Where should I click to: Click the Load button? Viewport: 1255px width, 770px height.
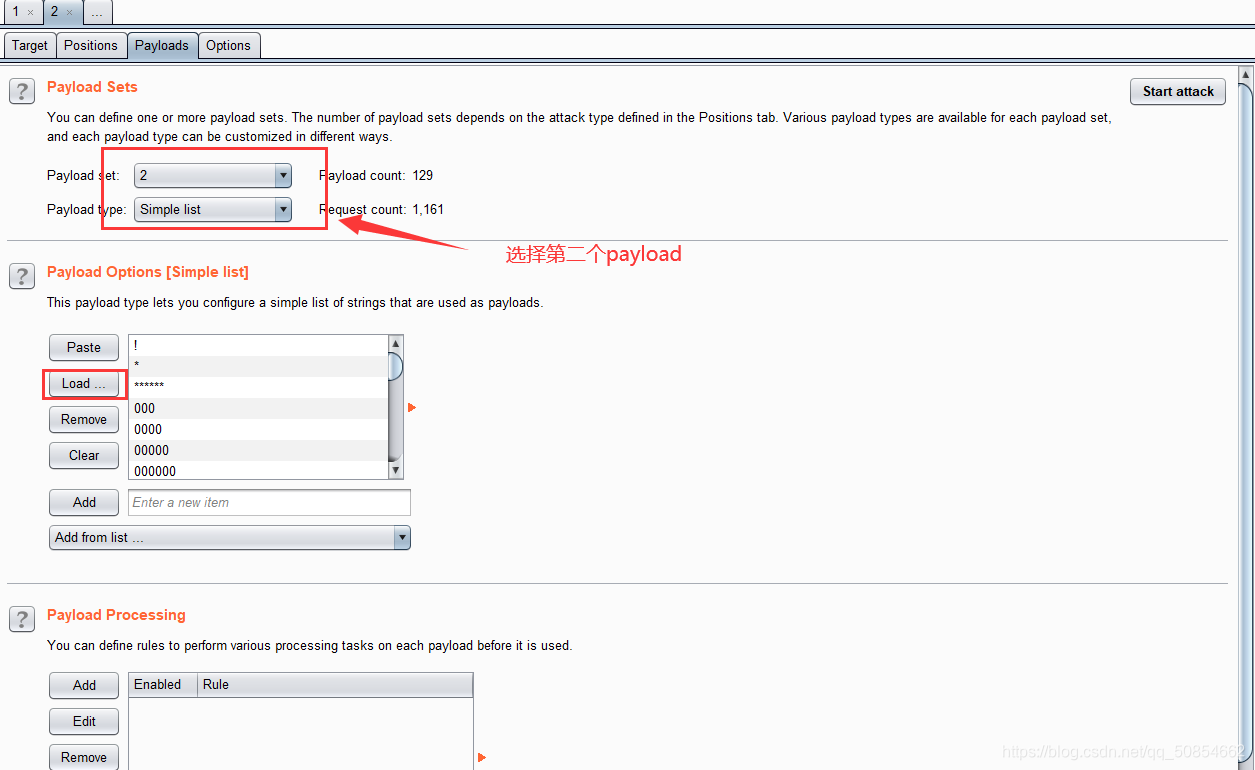[x=84, y=383]
